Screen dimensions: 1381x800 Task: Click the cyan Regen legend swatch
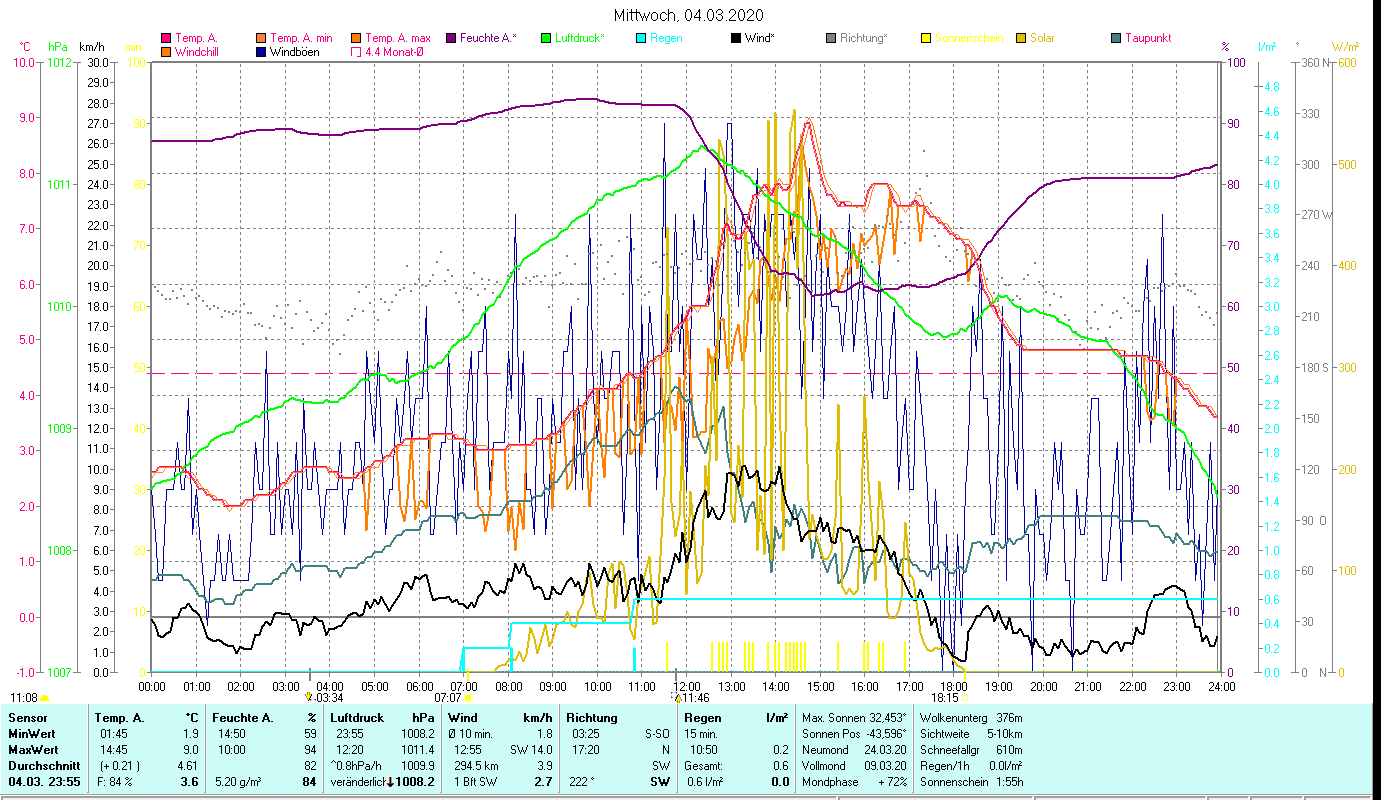click(640, 38)
